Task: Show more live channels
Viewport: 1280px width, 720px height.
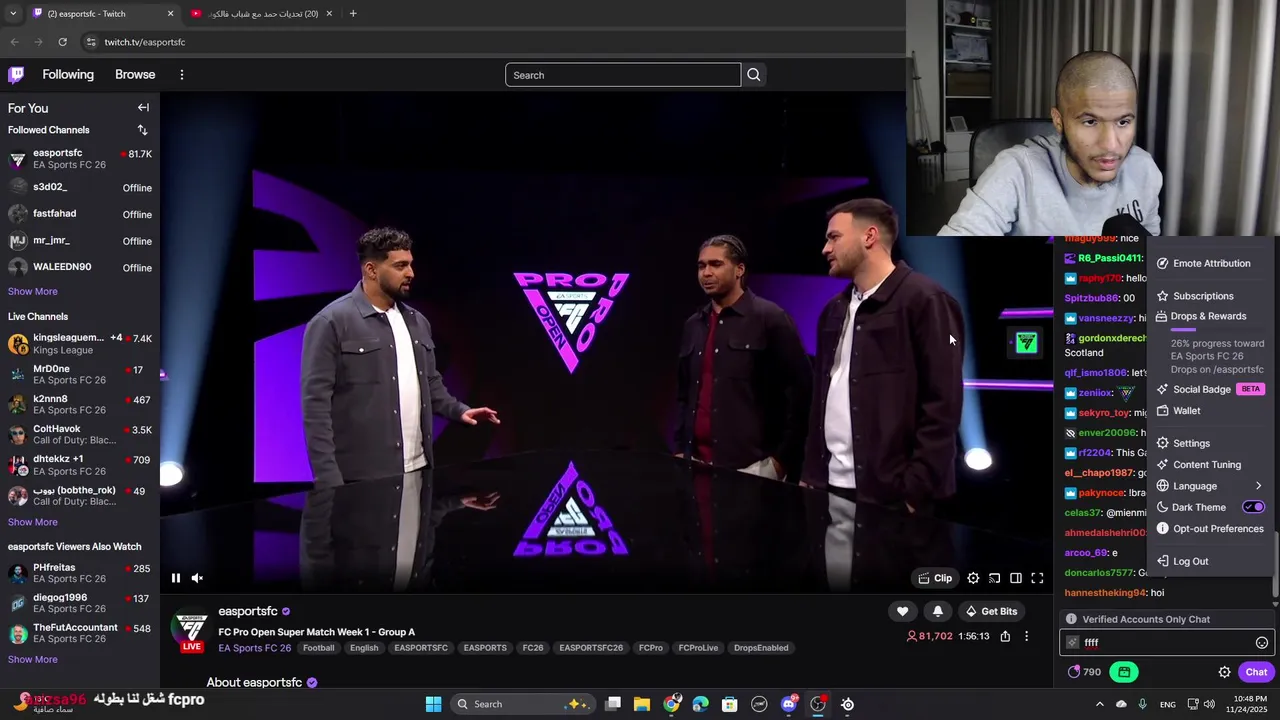Action: 33,522
